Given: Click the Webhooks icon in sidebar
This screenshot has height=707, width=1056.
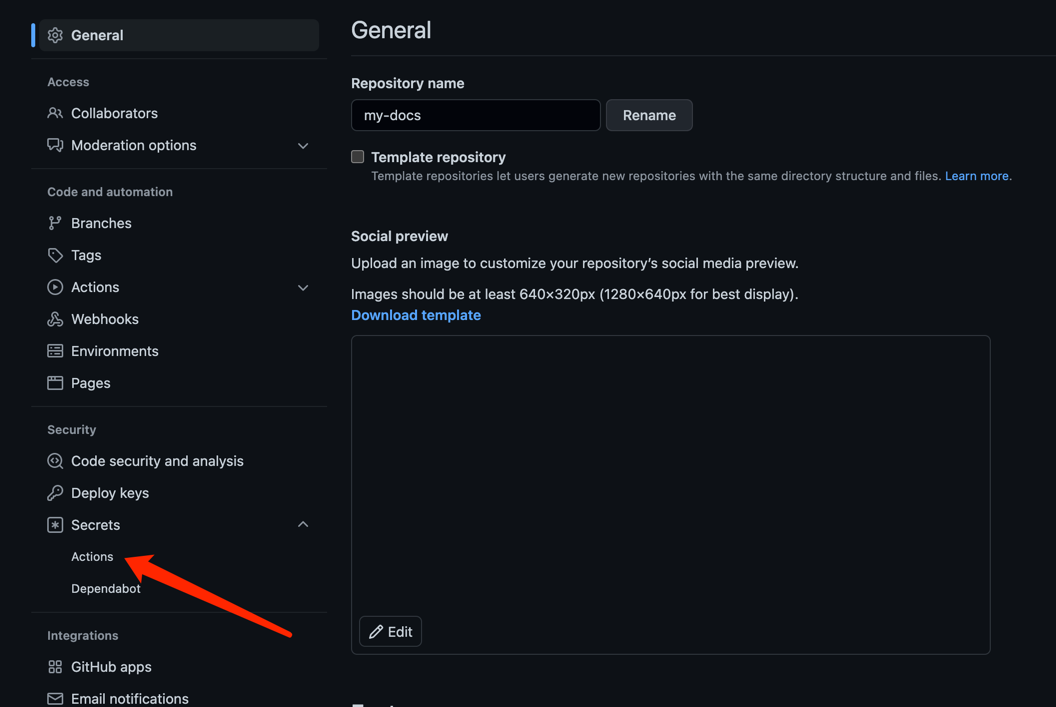Looking at the screenshot, I should point(55,319).
